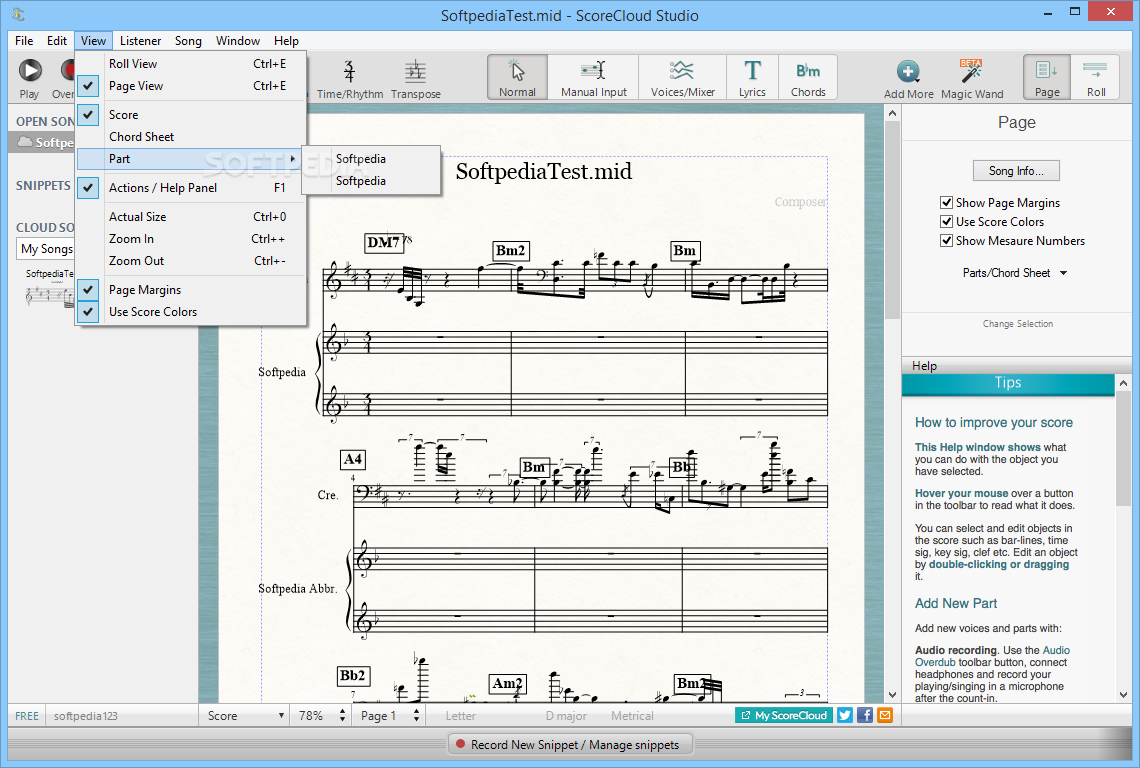Click the A4 chord symbol
The image size is (1140, 768).
click(x=353, y=460)
